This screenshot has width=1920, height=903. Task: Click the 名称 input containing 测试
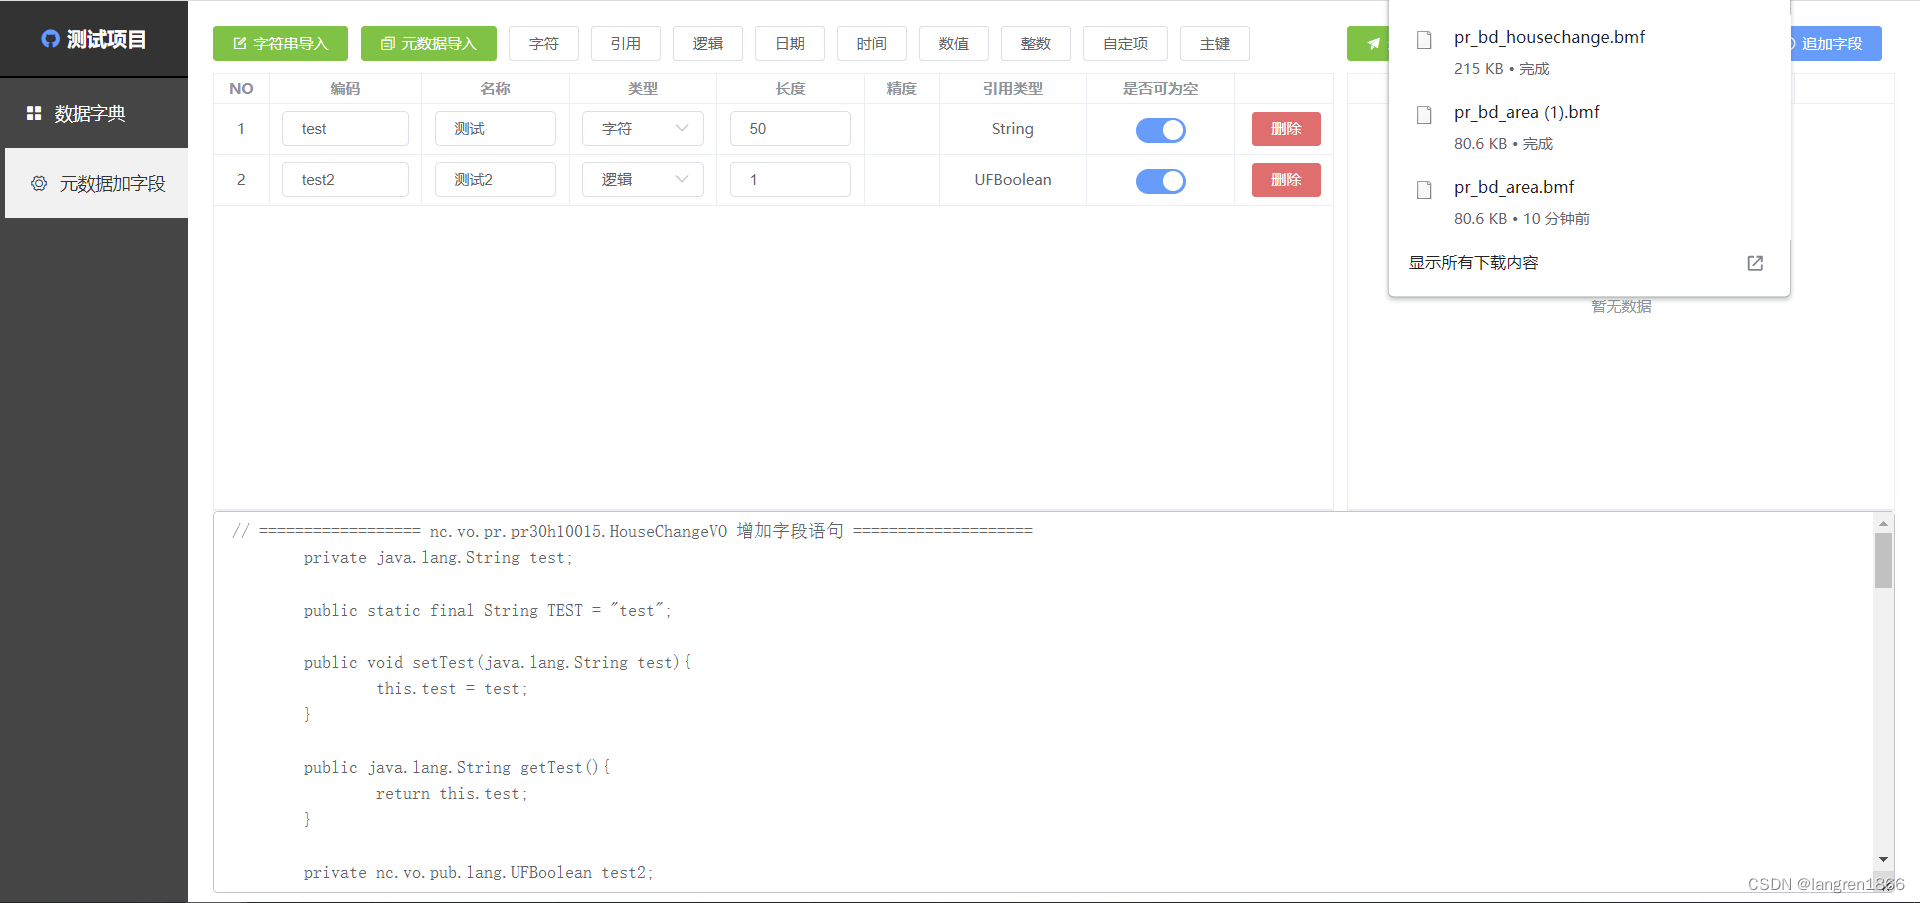coord(495,129)
